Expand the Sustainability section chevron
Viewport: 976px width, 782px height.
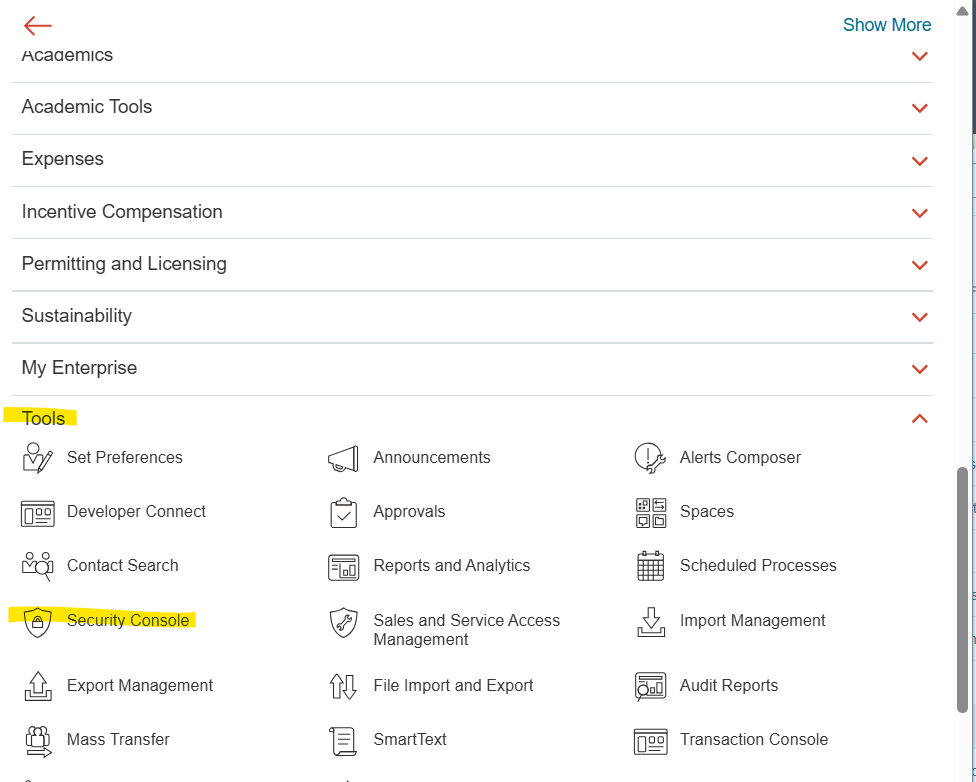[920, 317]
